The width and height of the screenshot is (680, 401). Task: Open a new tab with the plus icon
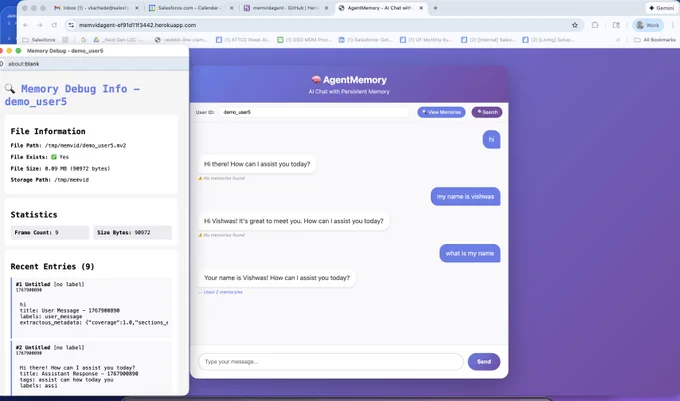tap(435, 8)
